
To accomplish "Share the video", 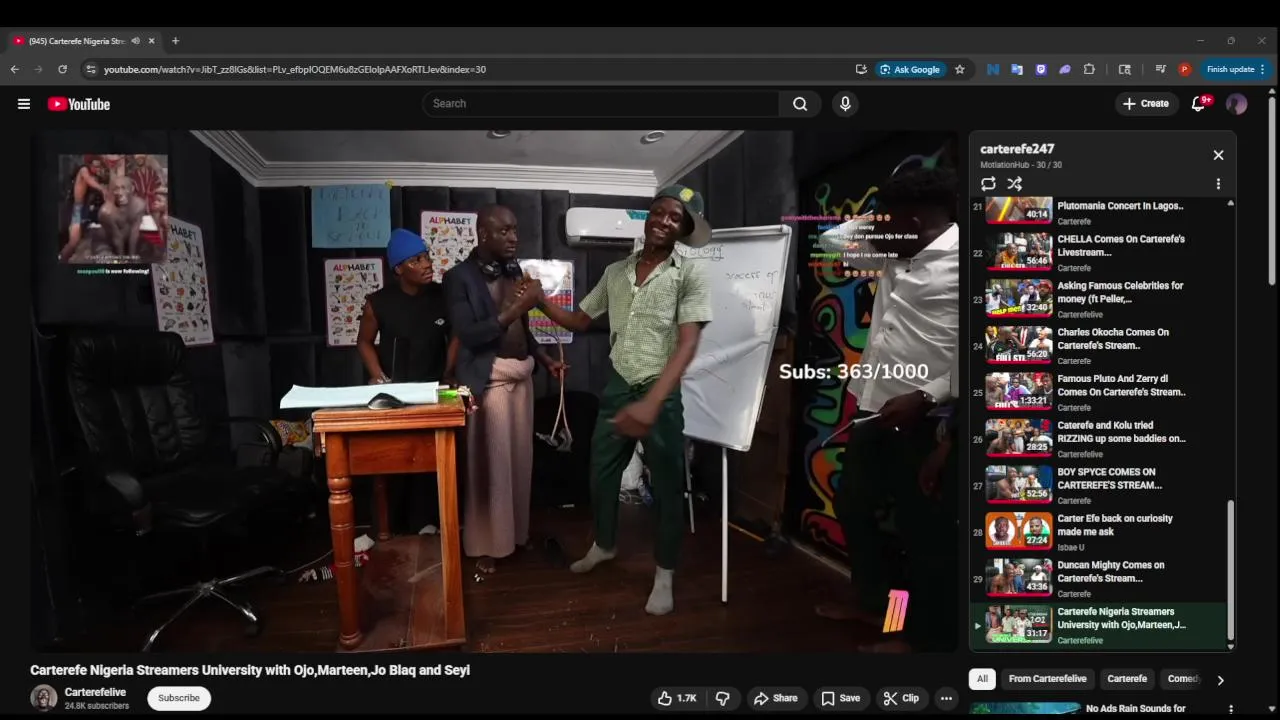I will pyautogui.click(x=775, y=698).
